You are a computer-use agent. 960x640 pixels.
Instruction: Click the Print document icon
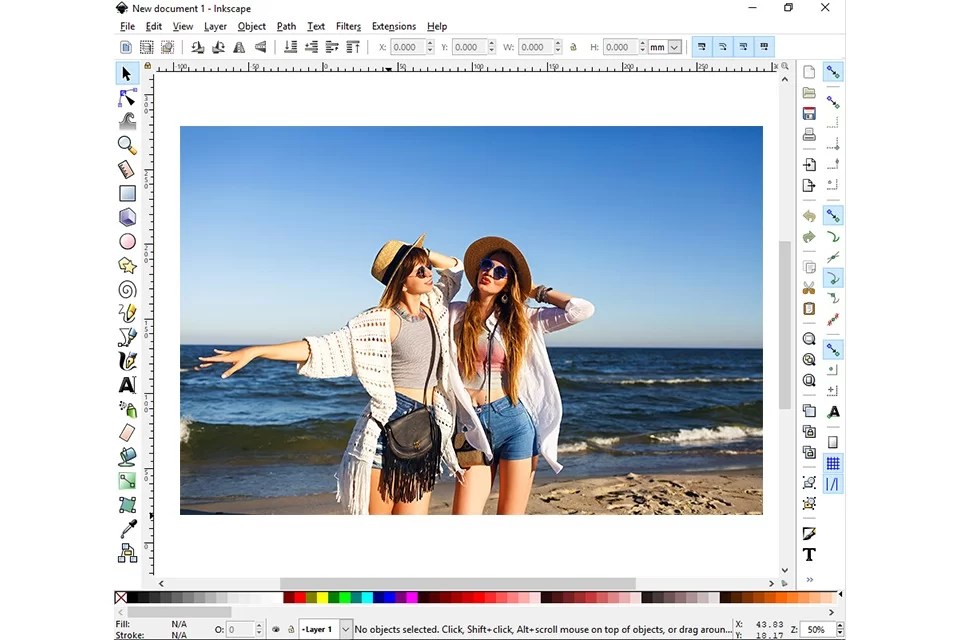[809, 134]
